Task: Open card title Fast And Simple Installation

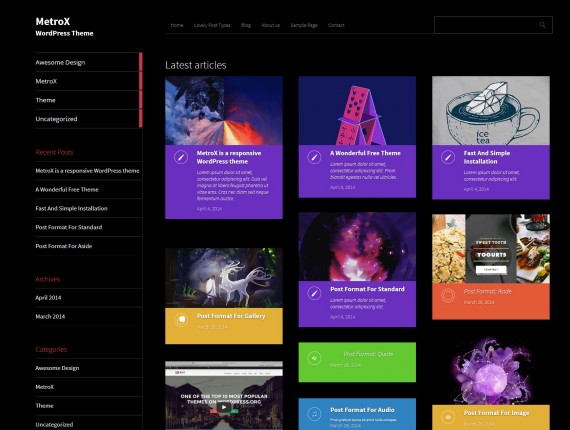Action: pyautogui.click(x=487, y=157)
